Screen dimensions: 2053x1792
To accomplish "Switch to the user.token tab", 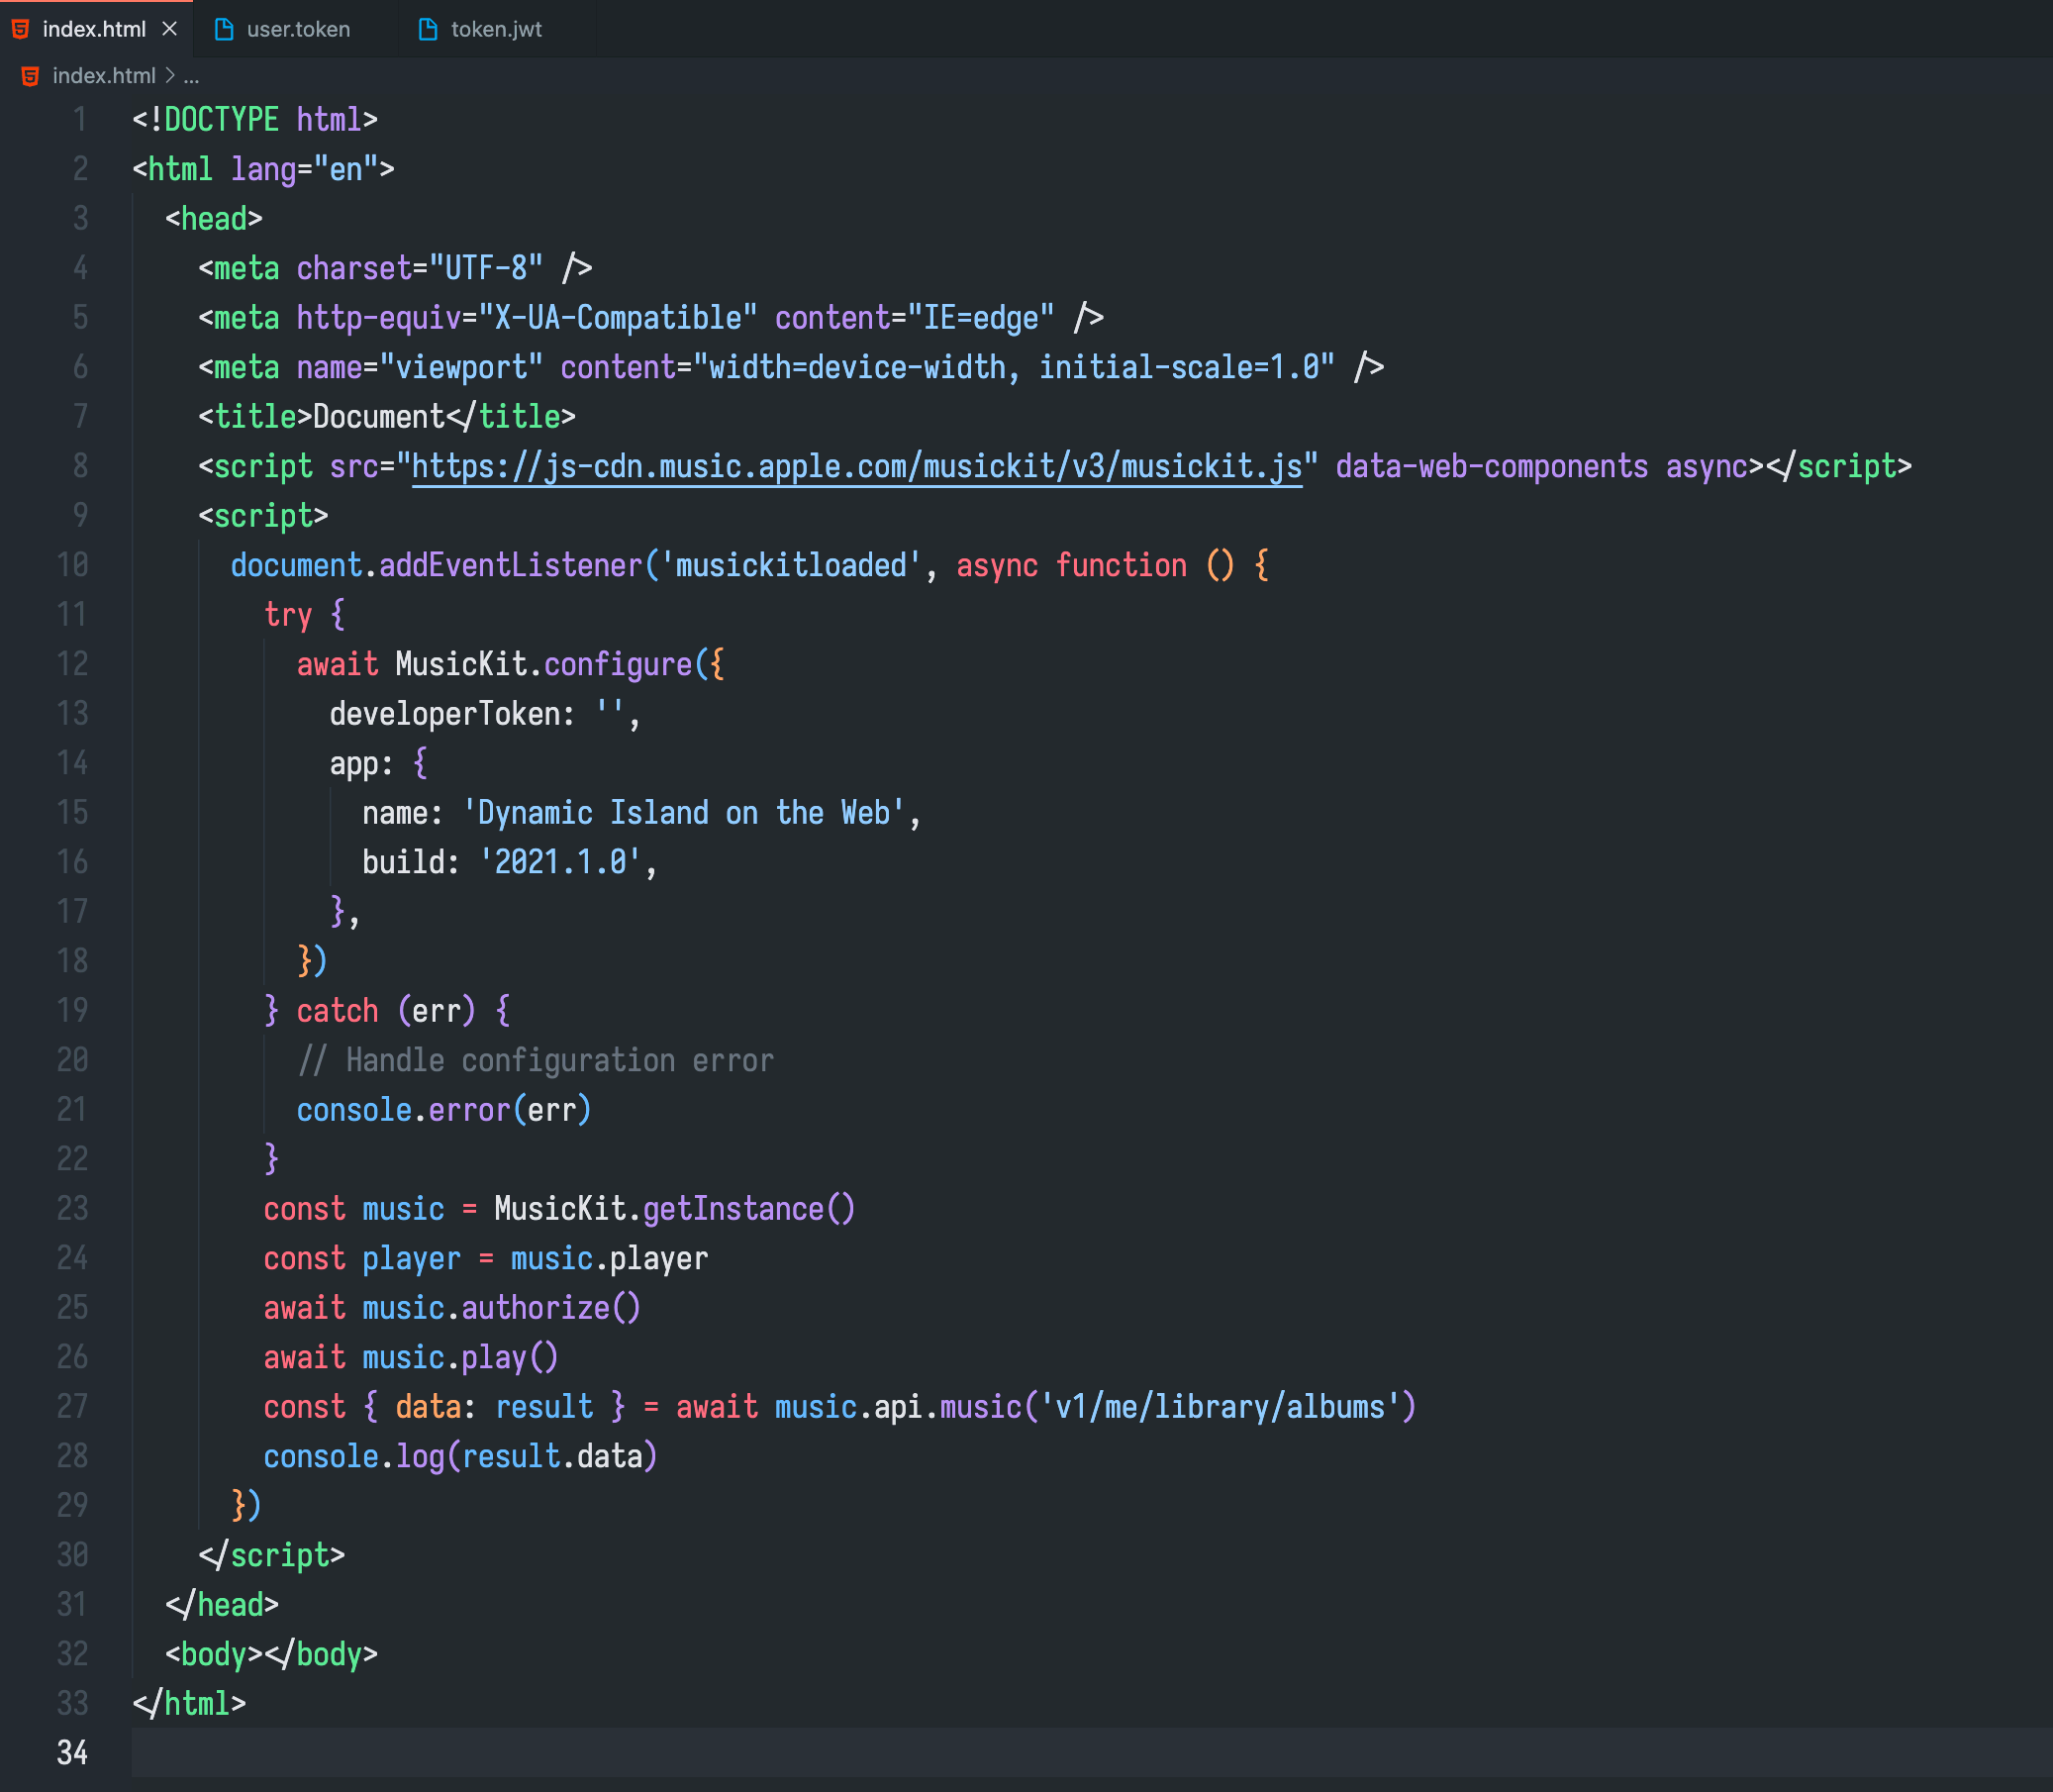I will [298, 29].
